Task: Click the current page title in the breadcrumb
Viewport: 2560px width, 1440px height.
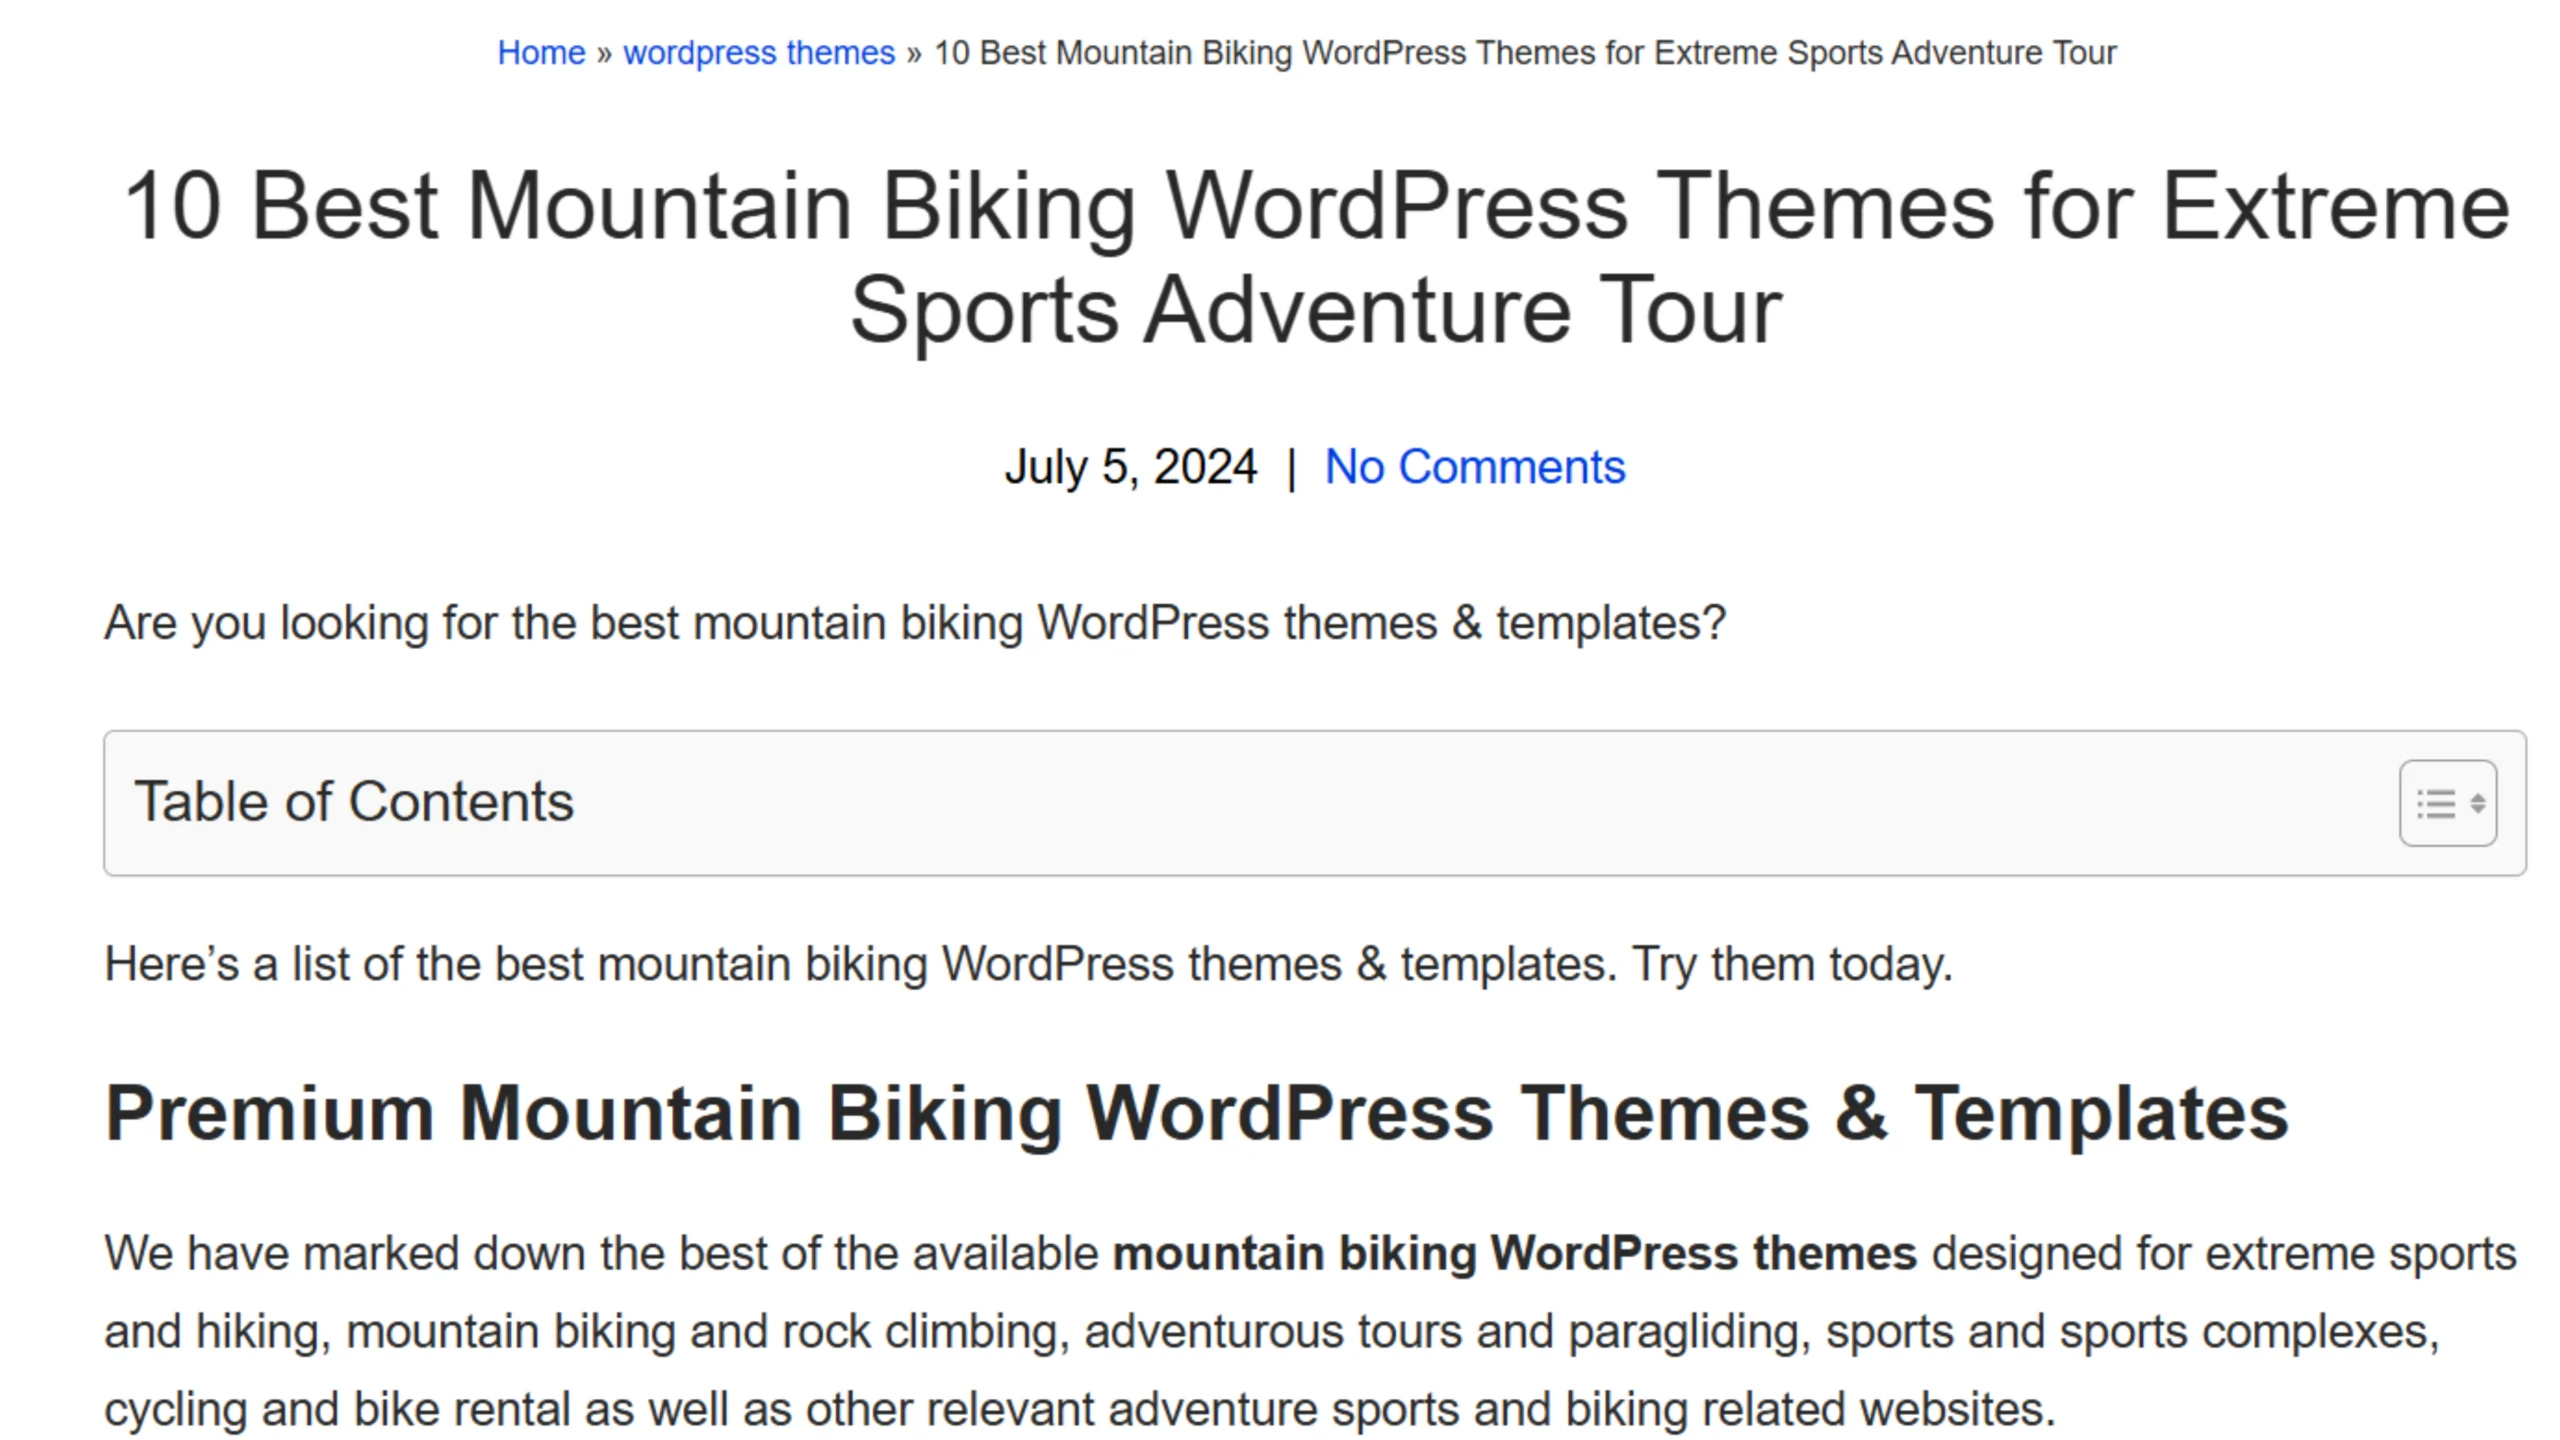Action: (x=1525, y=53)
